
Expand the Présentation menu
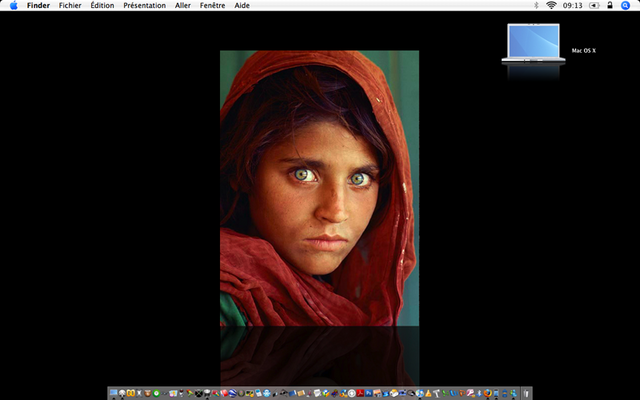pyautogui.click(x=144, y=6)
